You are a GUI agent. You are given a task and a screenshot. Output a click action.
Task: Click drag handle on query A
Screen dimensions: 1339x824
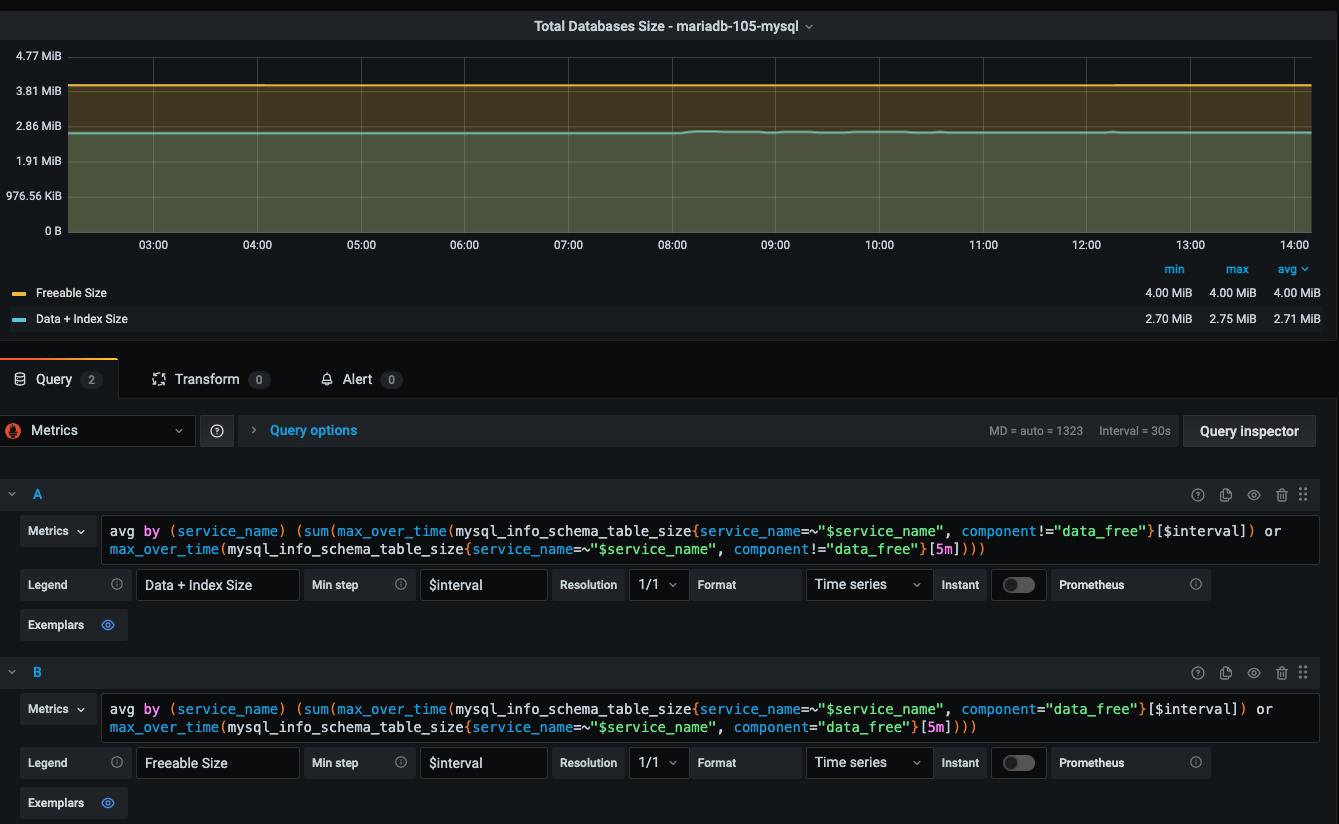[x=1303, y=494]
